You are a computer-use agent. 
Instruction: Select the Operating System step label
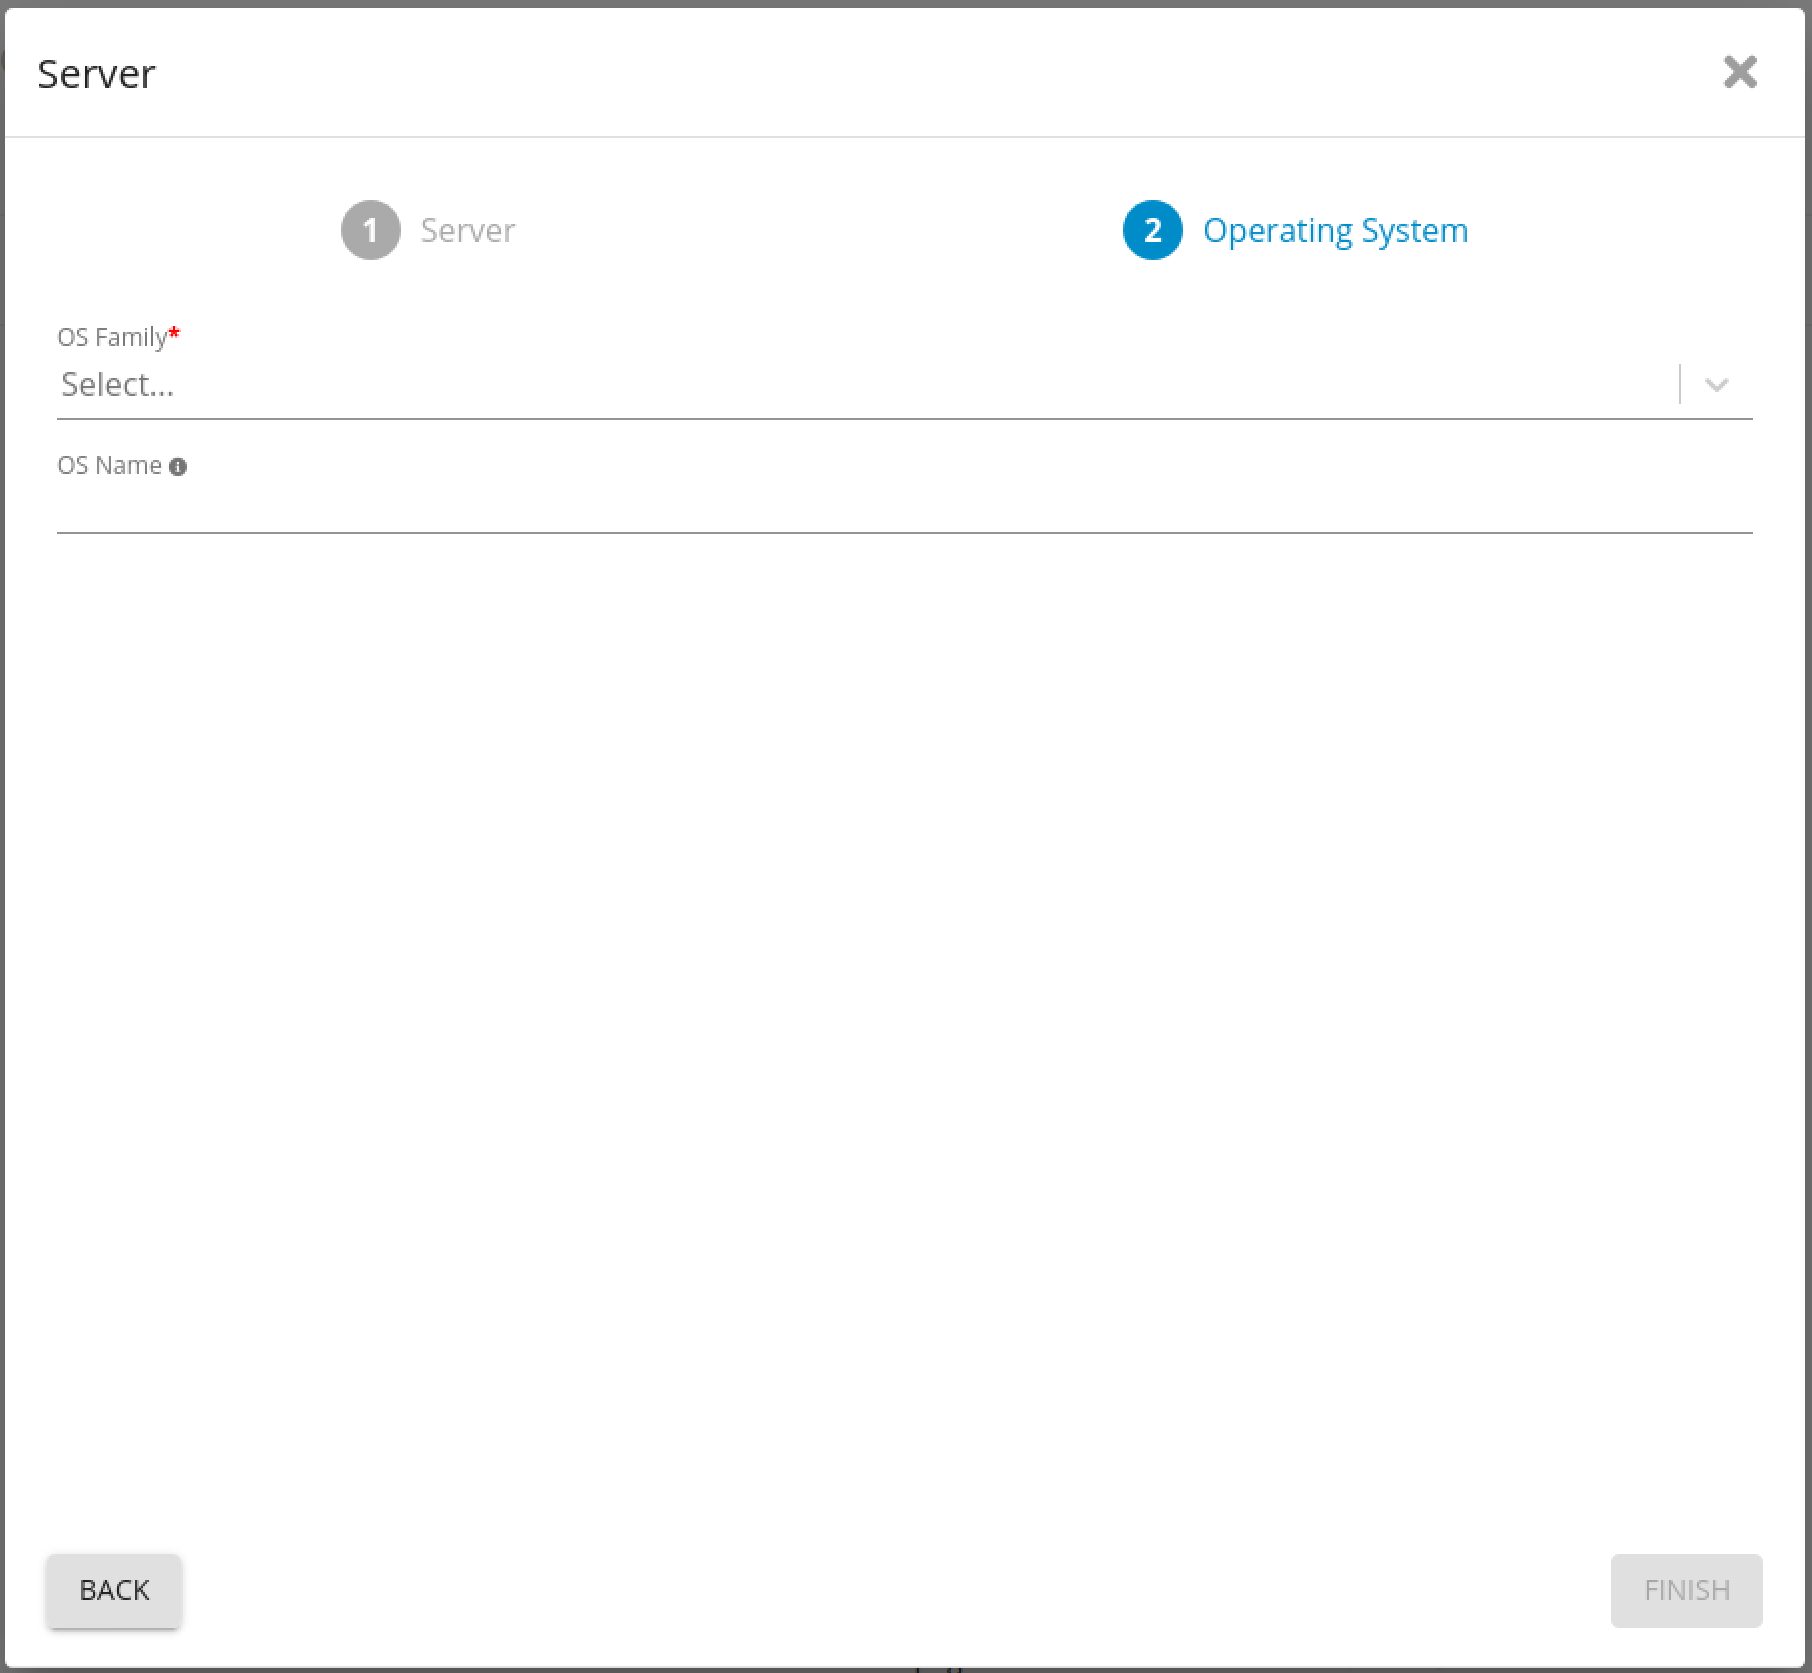(x=1335, y=231)
